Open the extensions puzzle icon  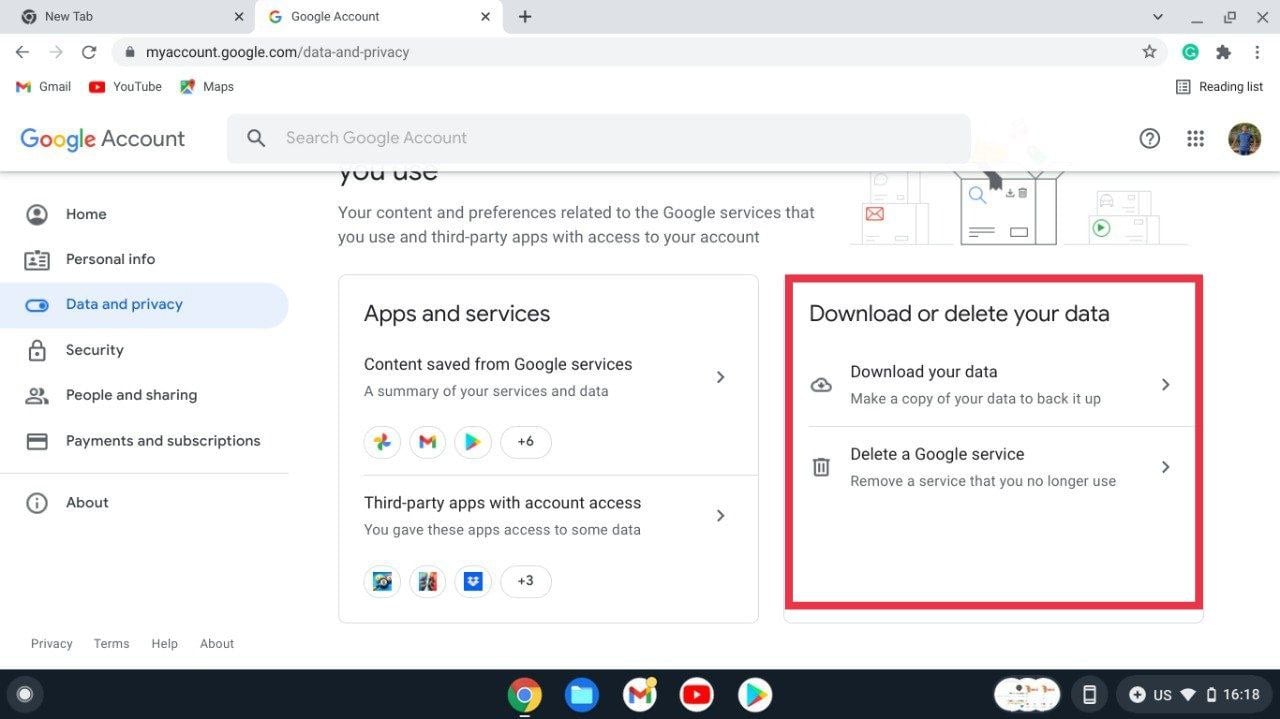click(x=1223, y=52)
